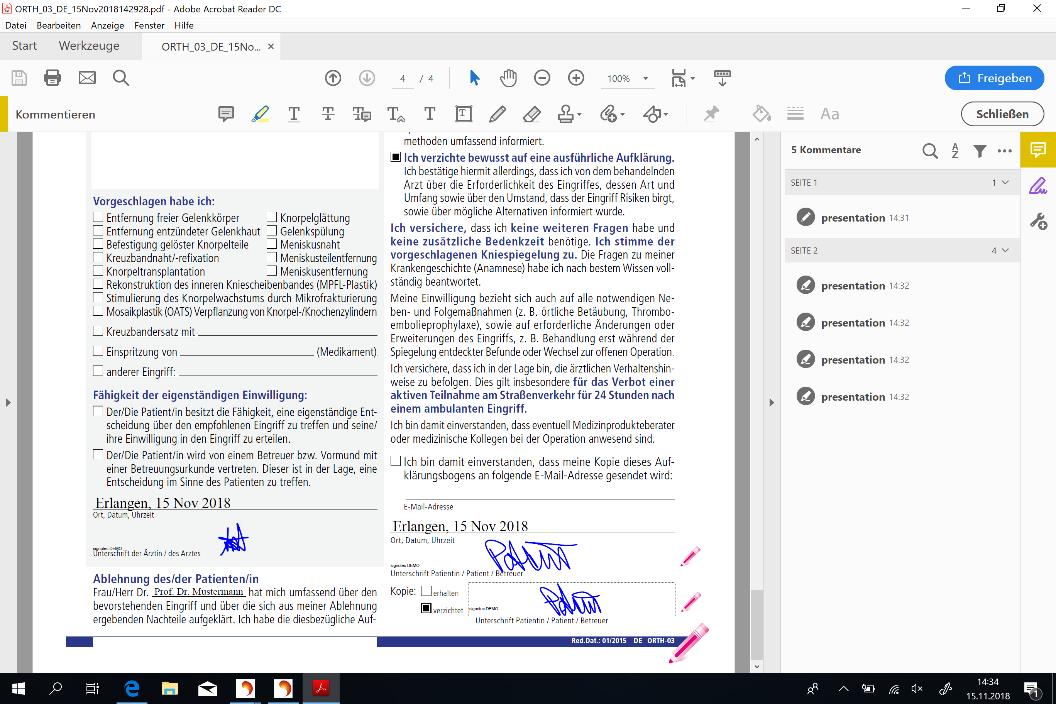Viewport: 1056px width, 704px height.
Task: Click the zoom in plus icon
Action: (x=576, y=78)
